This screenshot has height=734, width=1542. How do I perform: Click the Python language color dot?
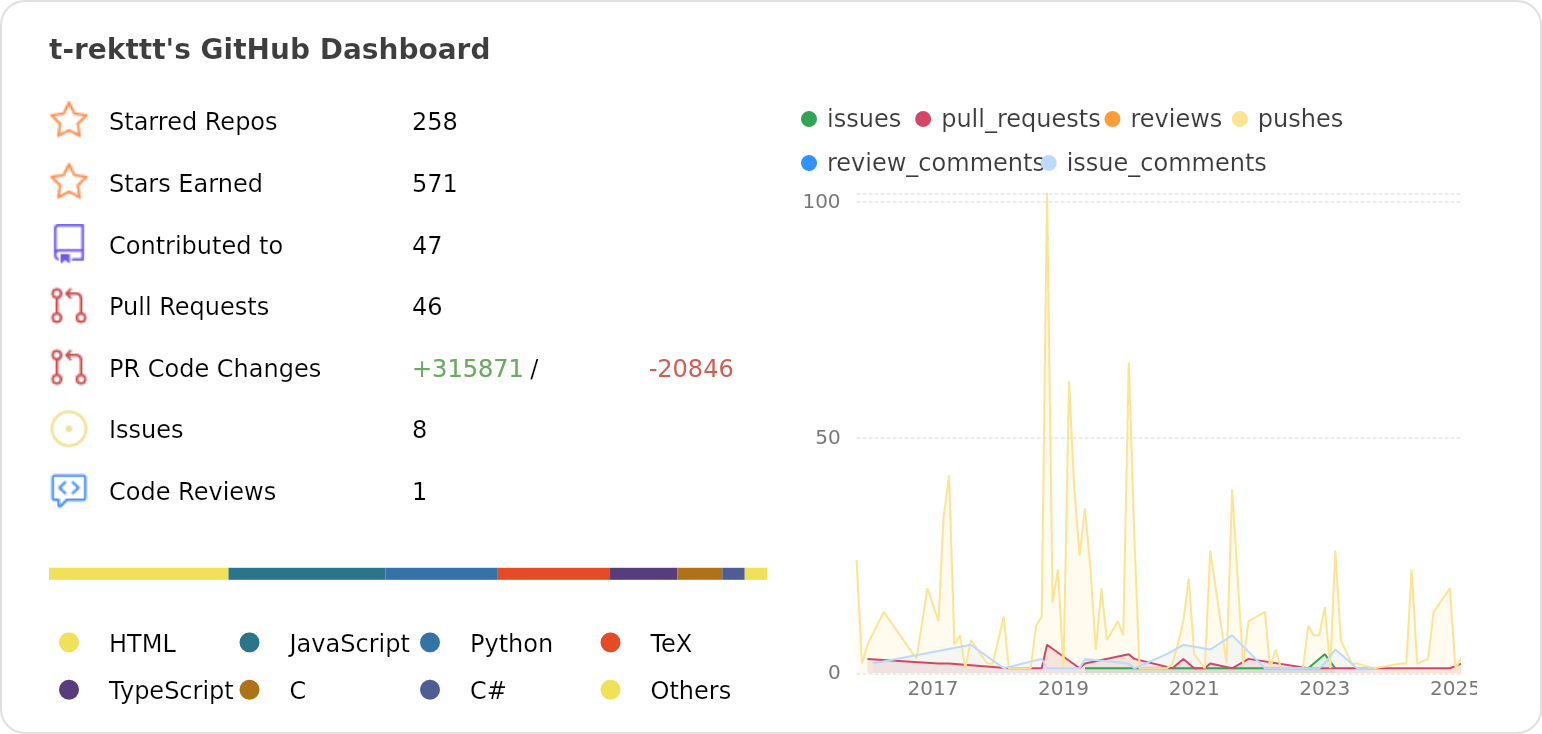tap(430, 643)
